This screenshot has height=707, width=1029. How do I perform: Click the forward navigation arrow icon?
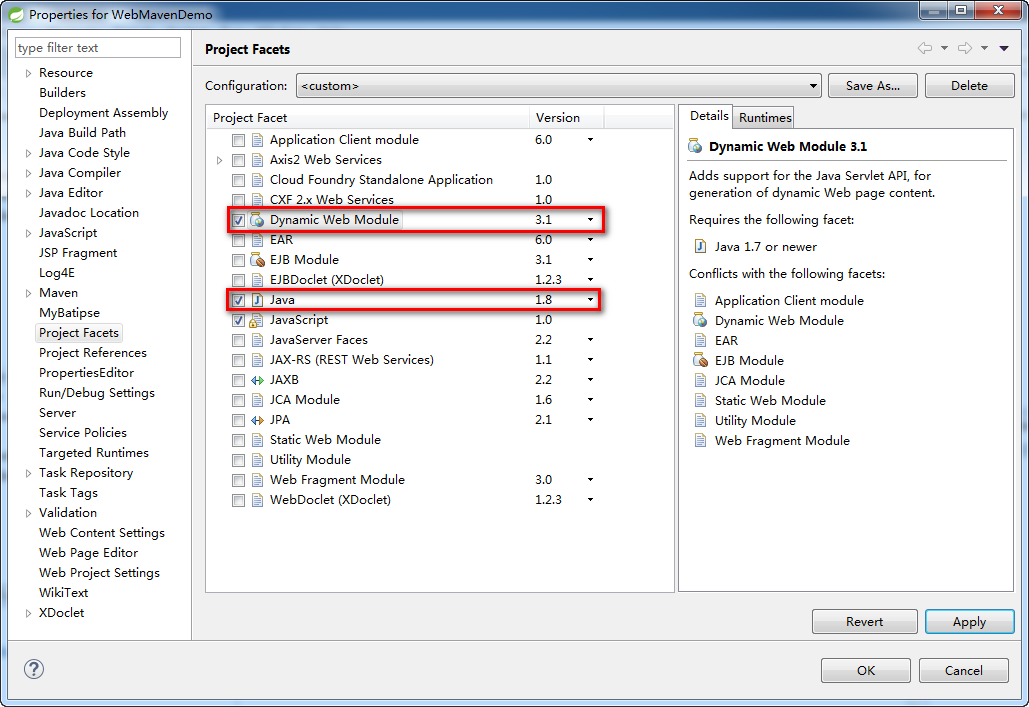965,48
